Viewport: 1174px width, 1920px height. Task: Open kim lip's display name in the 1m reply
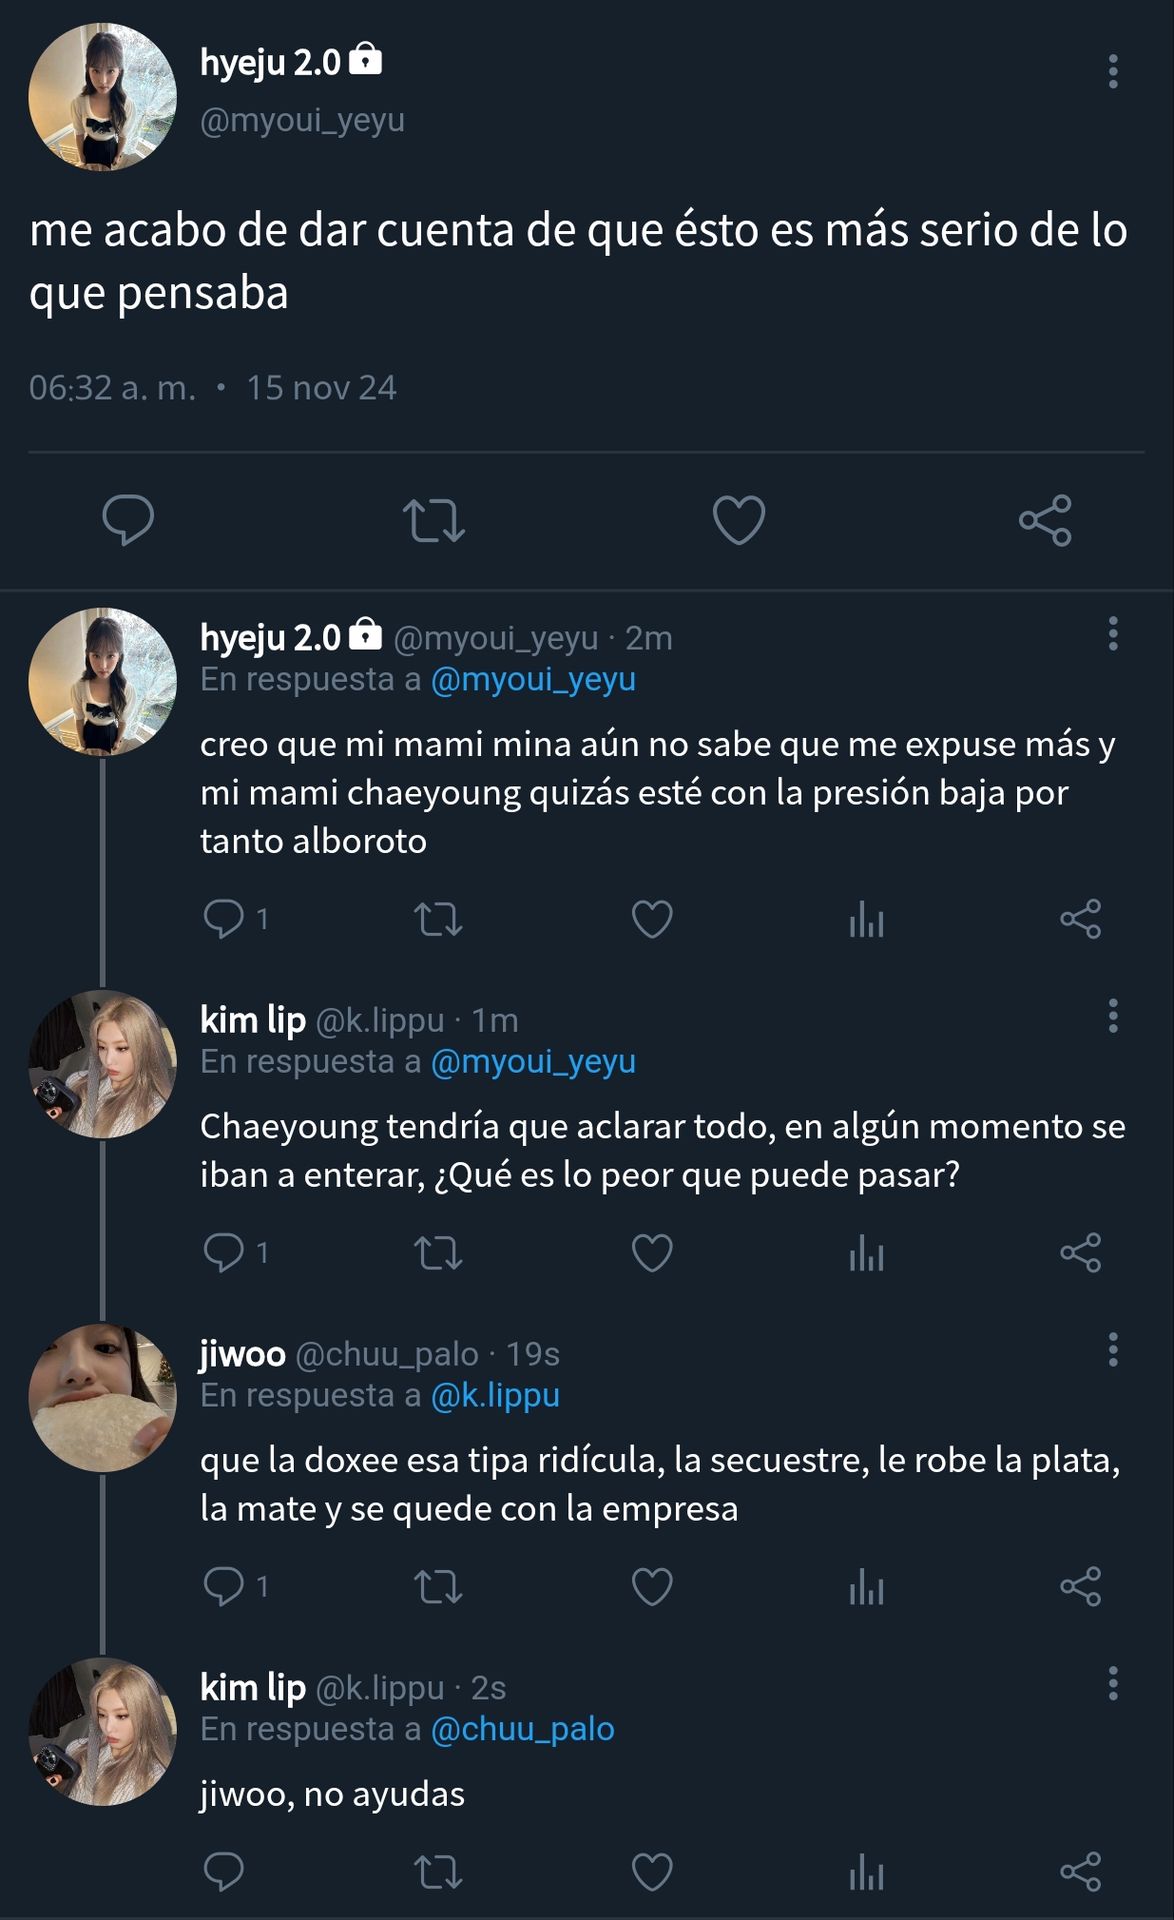253,1020
